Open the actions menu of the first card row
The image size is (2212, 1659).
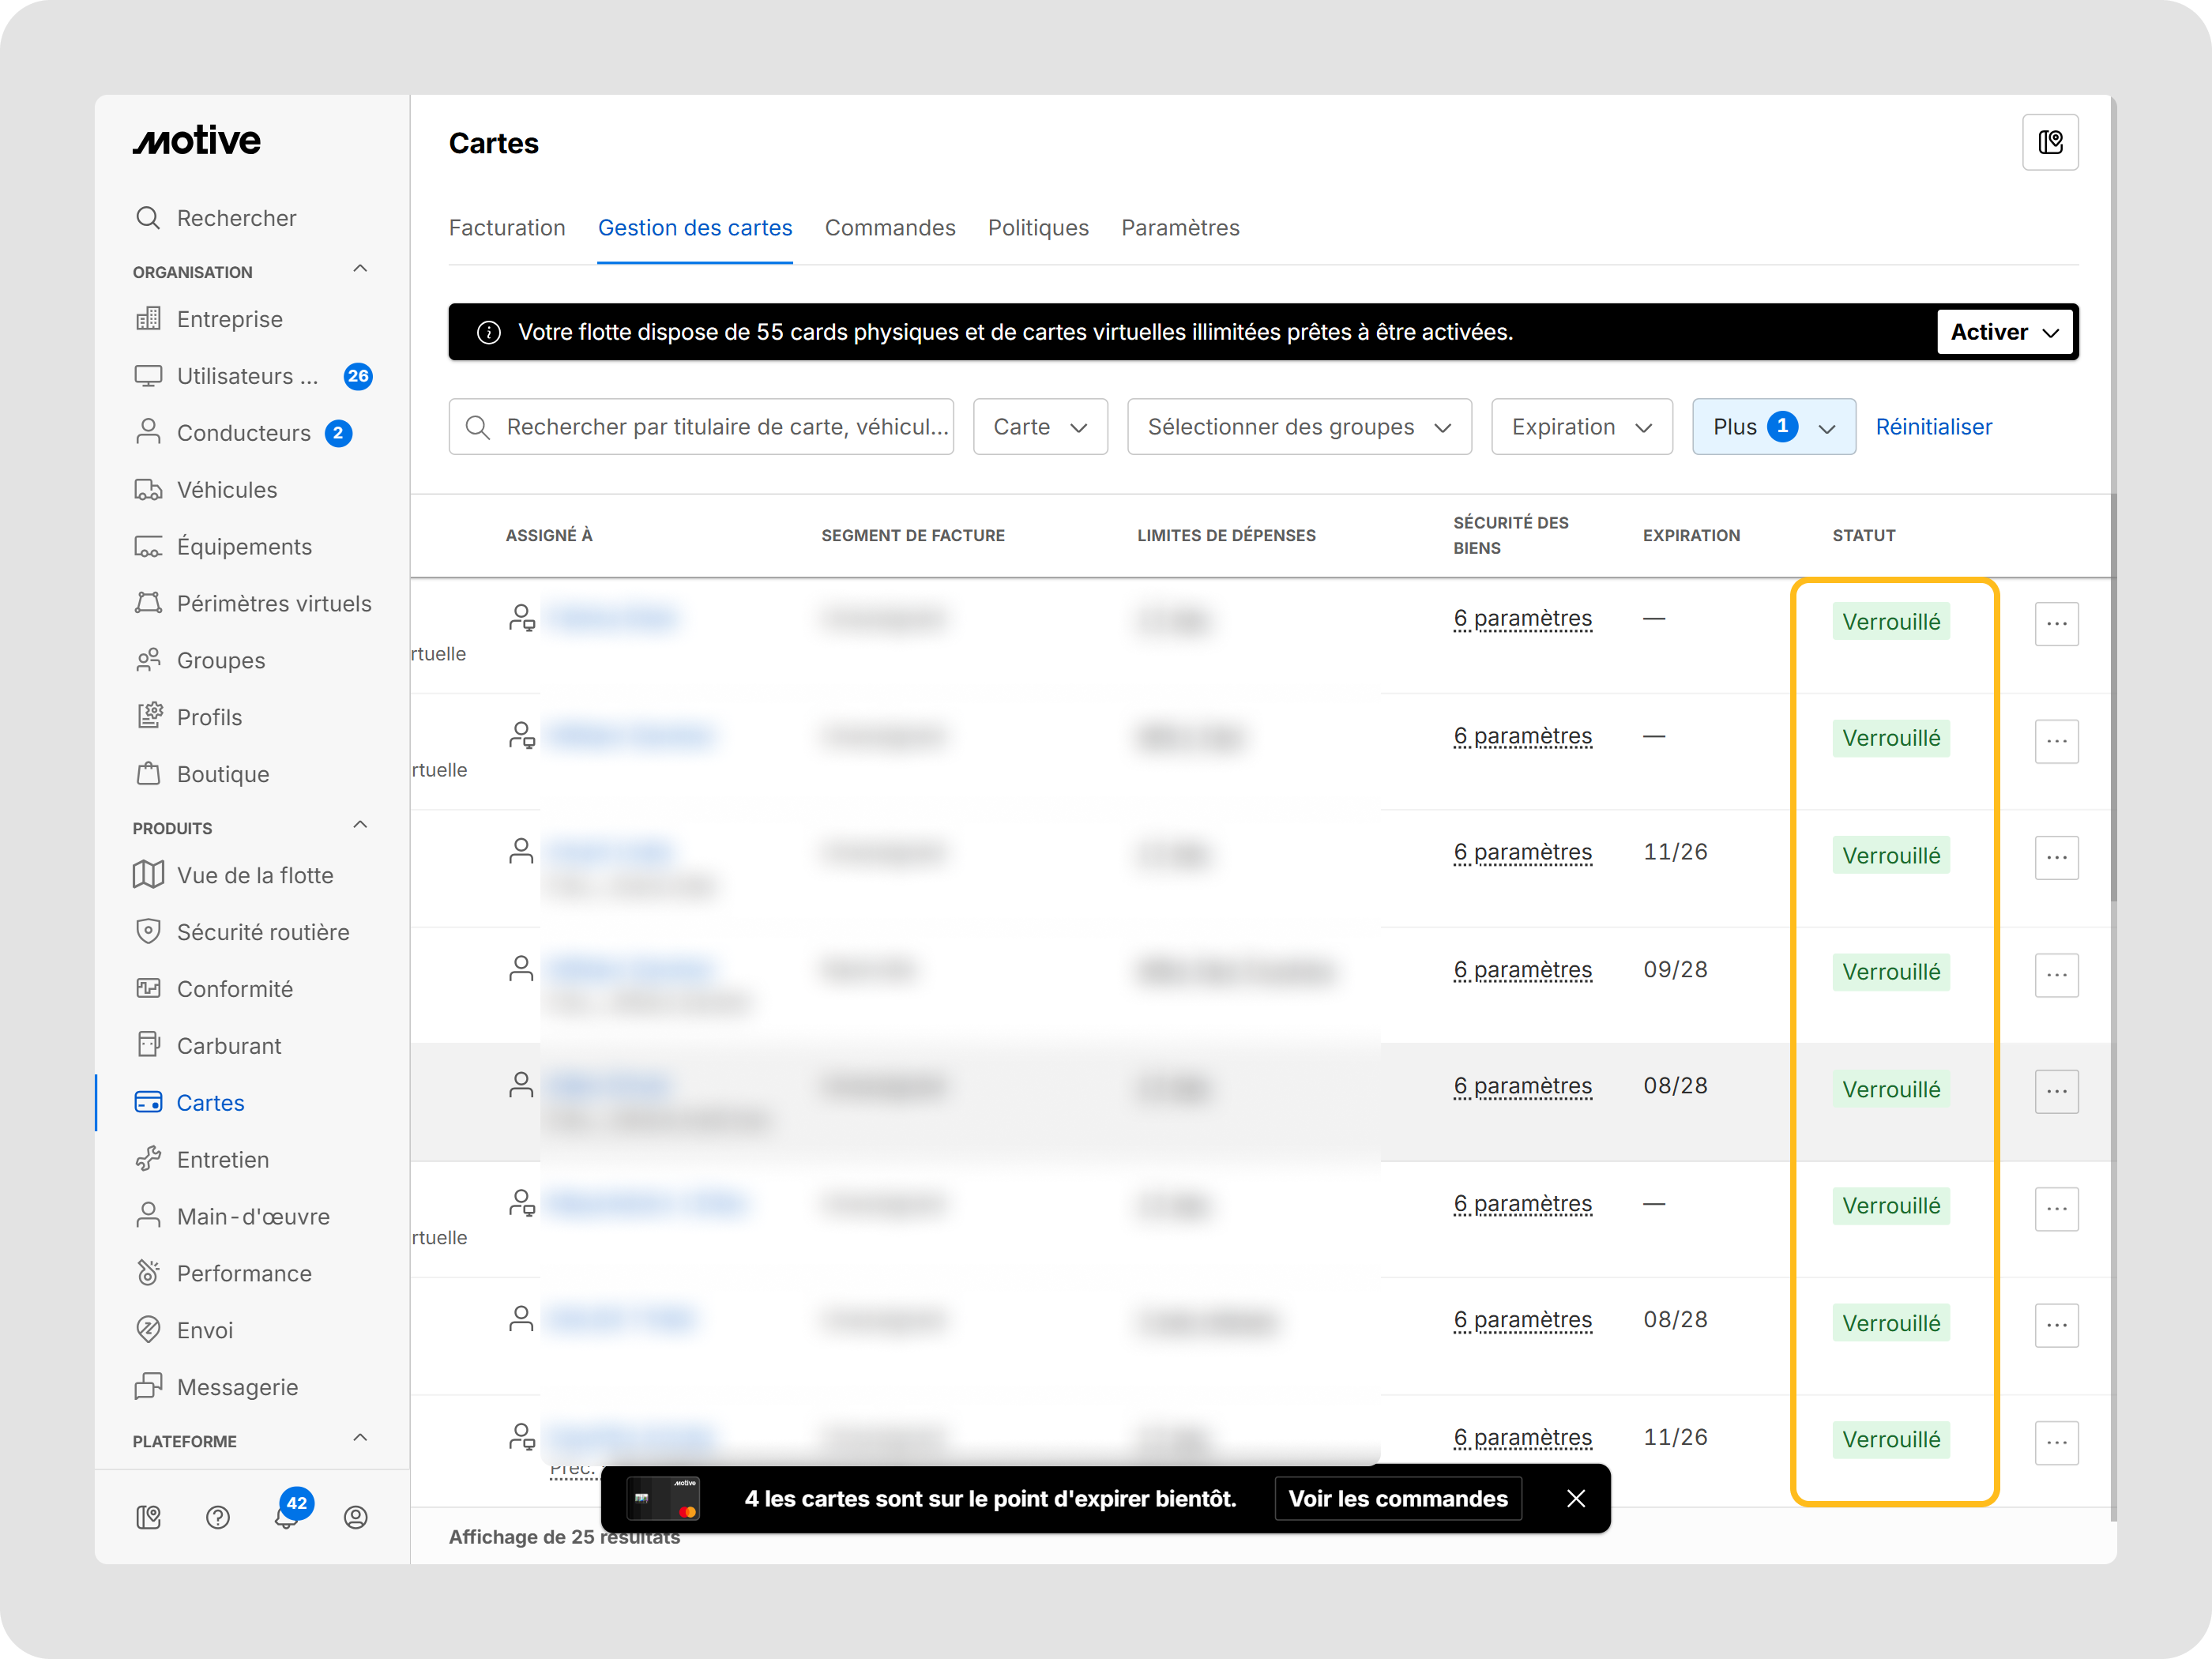point(2056,625)
